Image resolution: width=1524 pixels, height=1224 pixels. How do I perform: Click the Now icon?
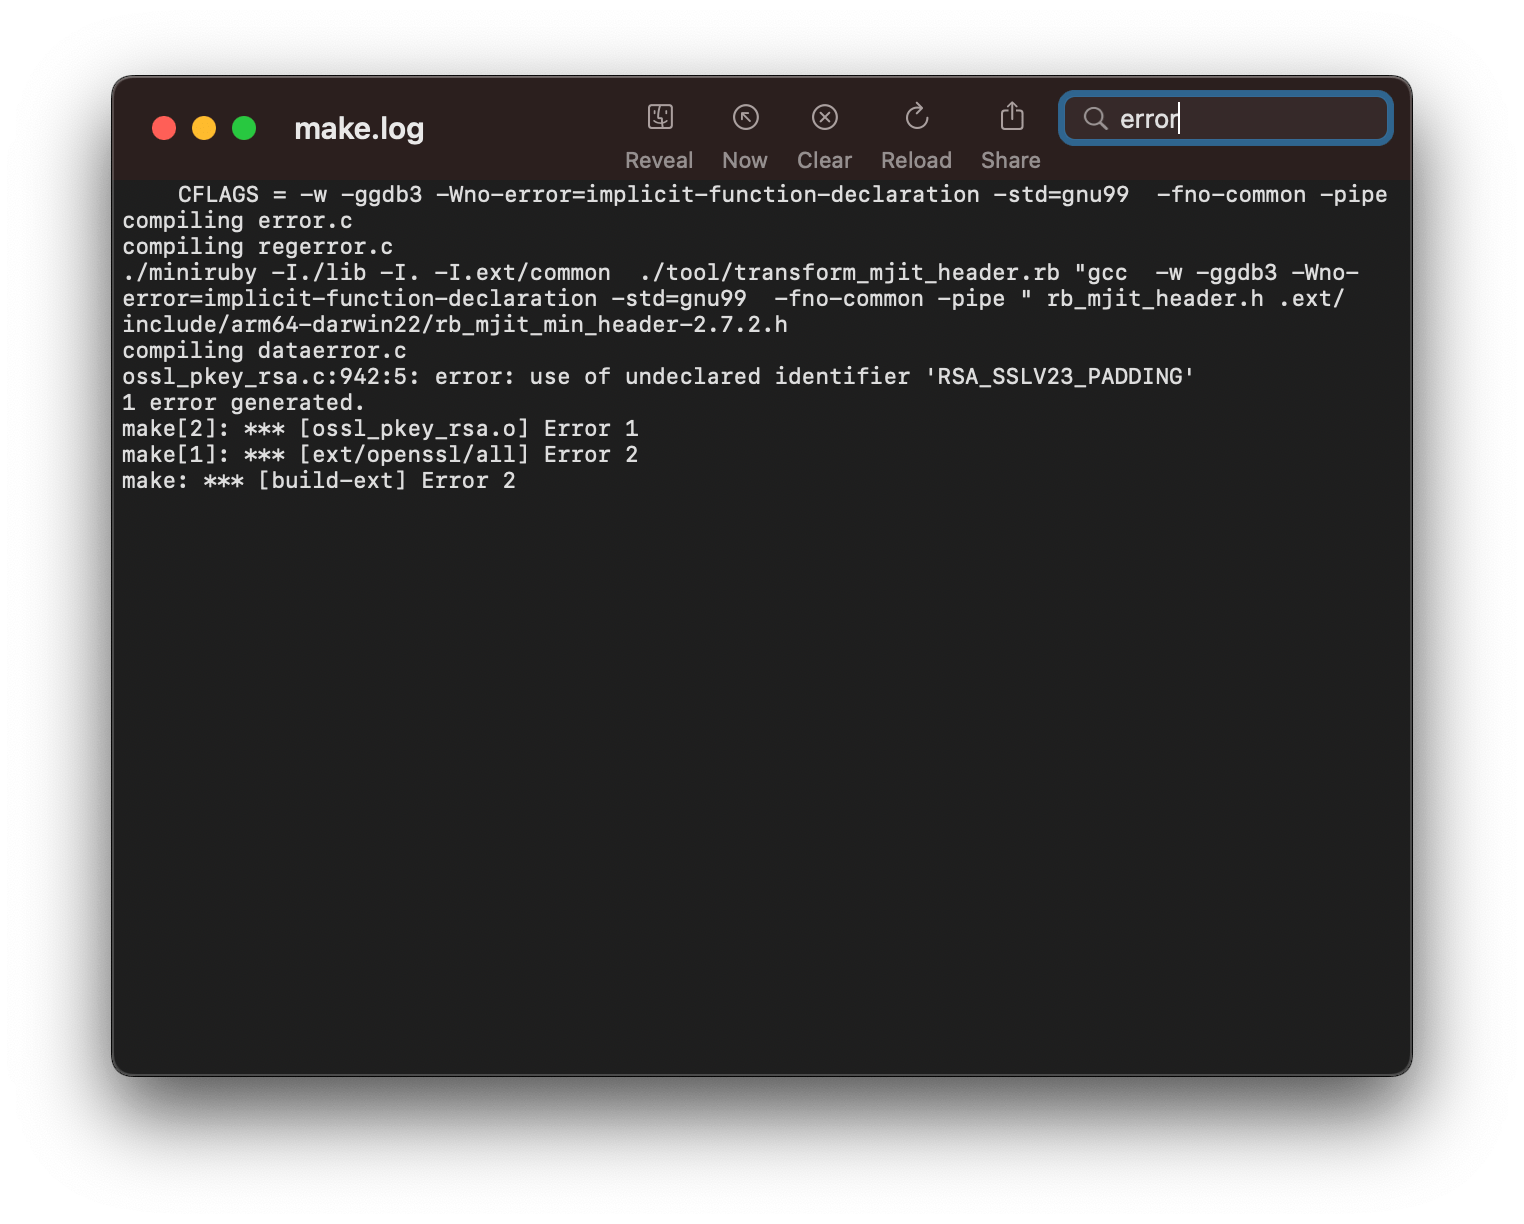tap(745, 117)
